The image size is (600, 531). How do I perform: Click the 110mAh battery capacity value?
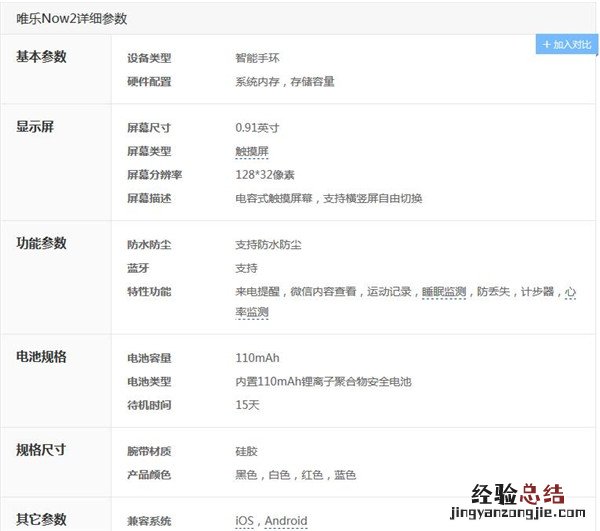(257, 358)
